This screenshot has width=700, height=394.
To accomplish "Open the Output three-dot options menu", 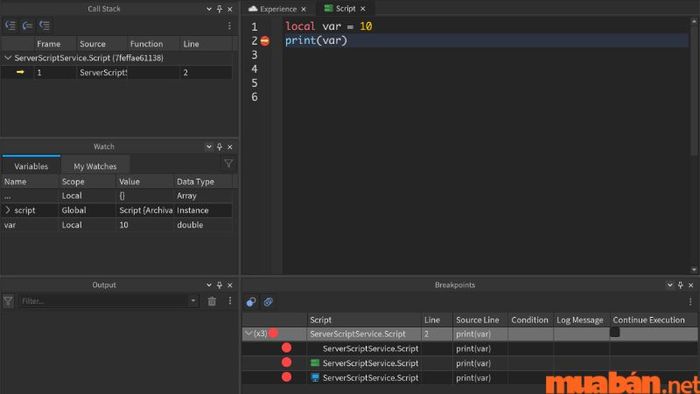I will tap(230, 301).
